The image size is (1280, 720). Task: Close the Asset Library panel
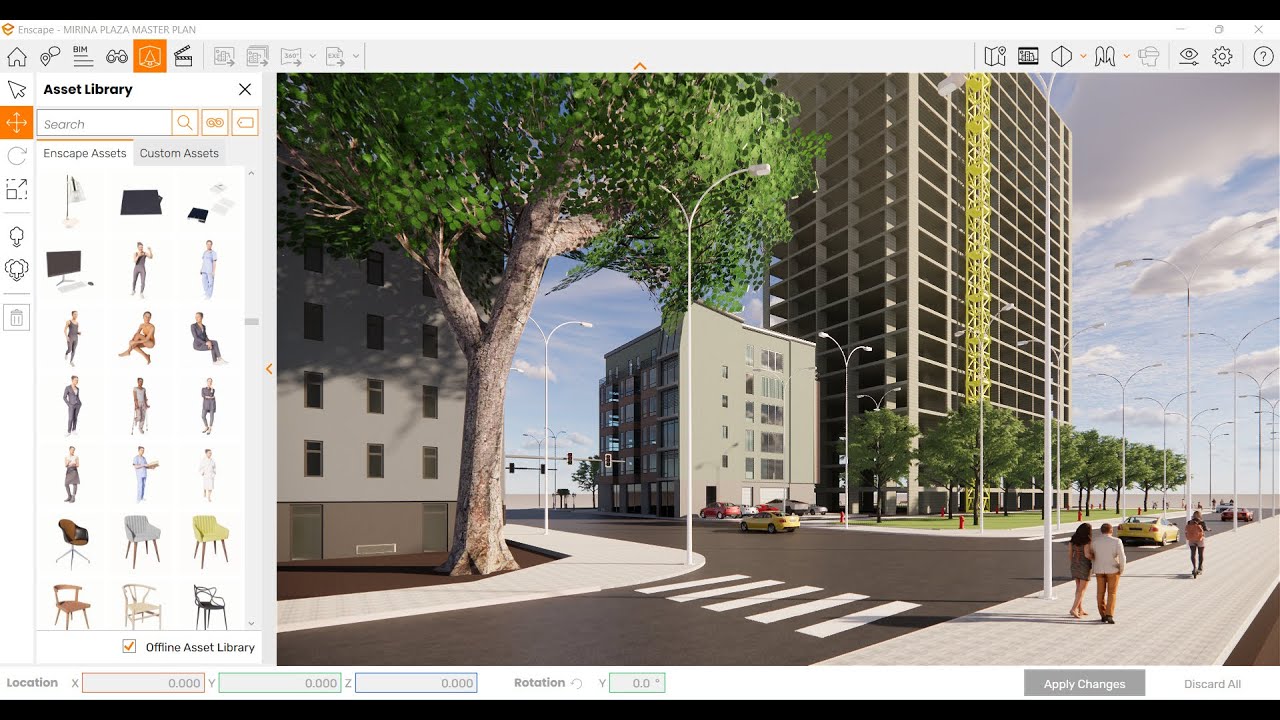[245, 89]
